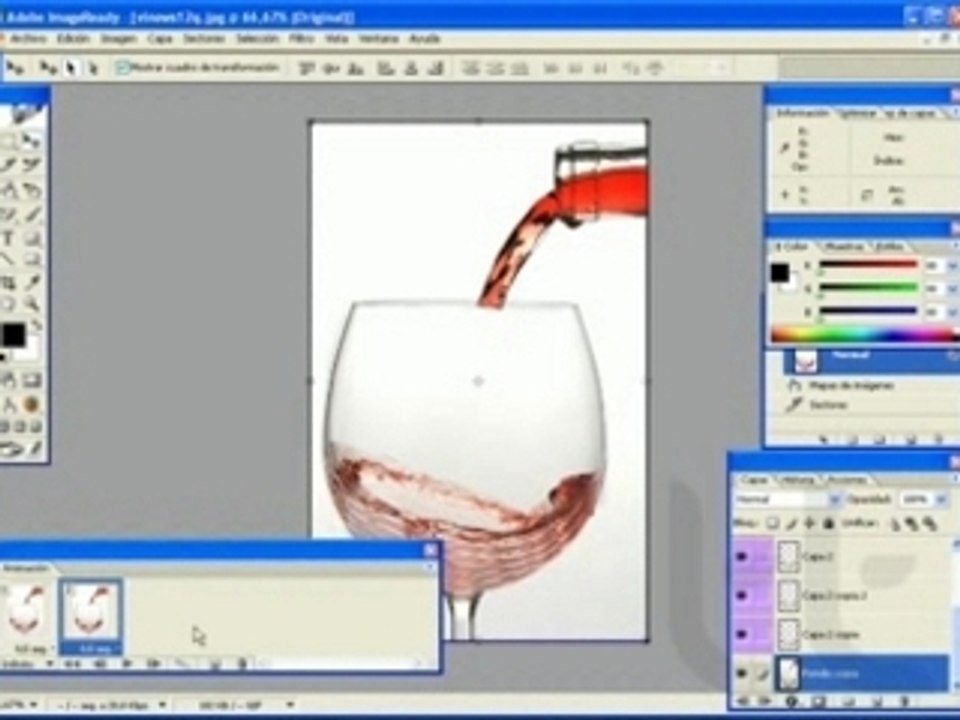Click the blue (B) color slider
960x720 pixels.
868,311
